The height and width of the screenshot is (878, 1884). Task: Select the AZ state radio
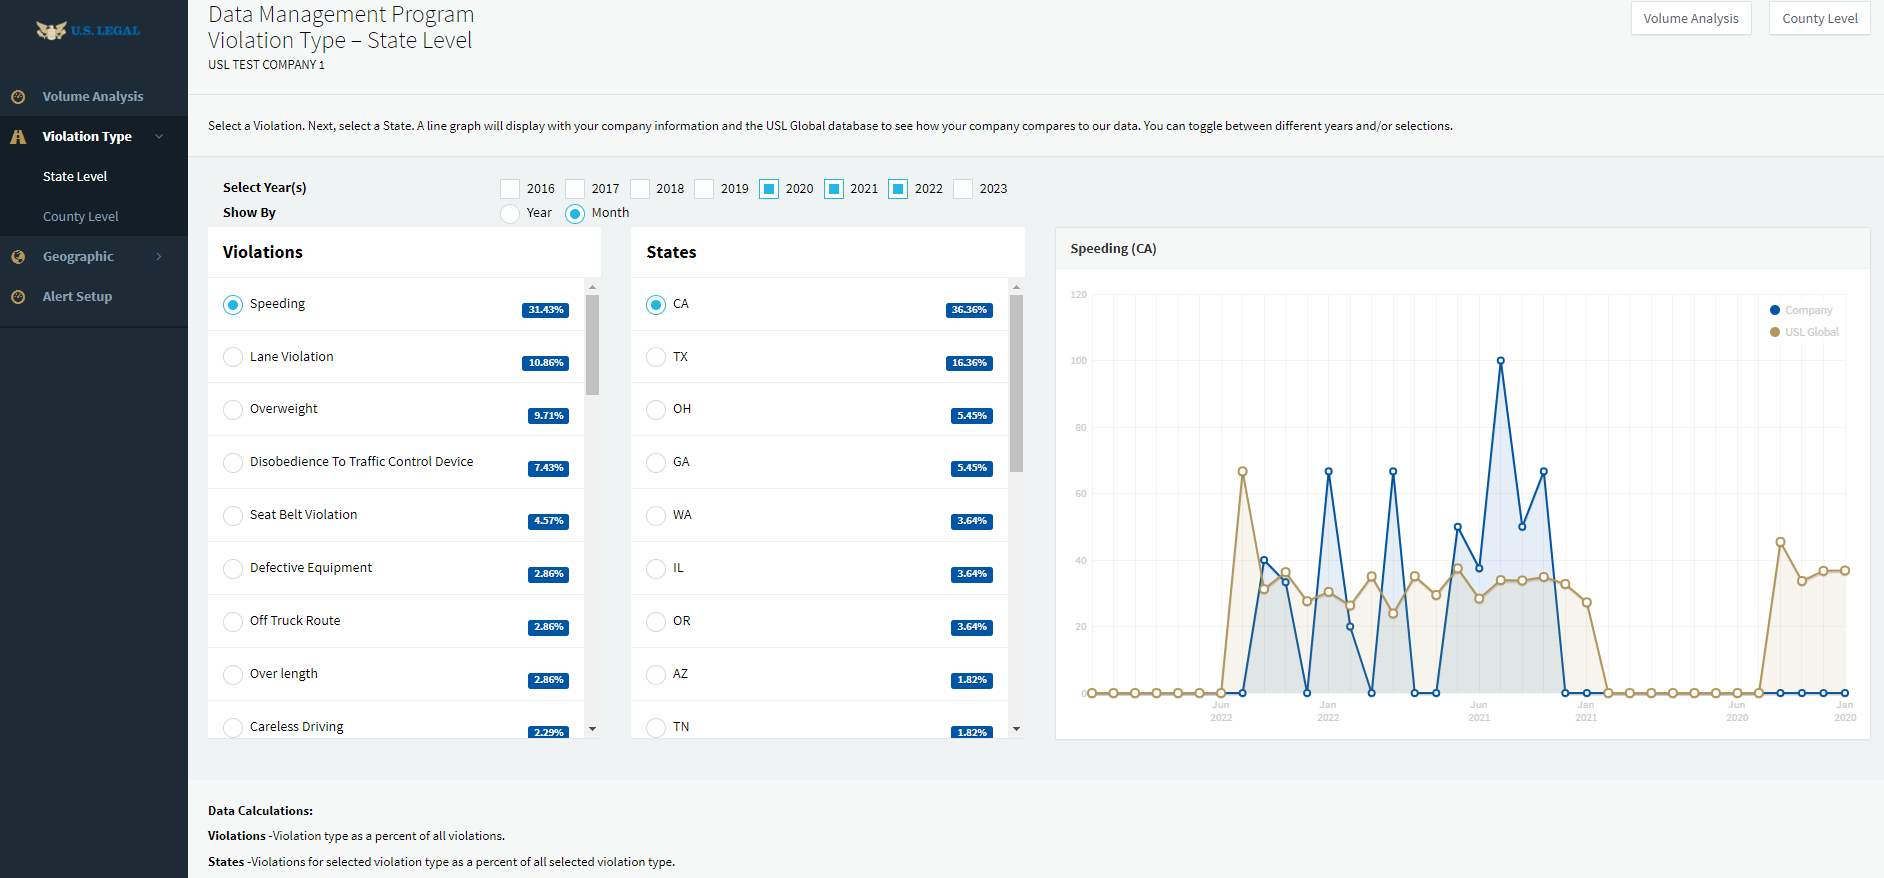click(656, 675)
